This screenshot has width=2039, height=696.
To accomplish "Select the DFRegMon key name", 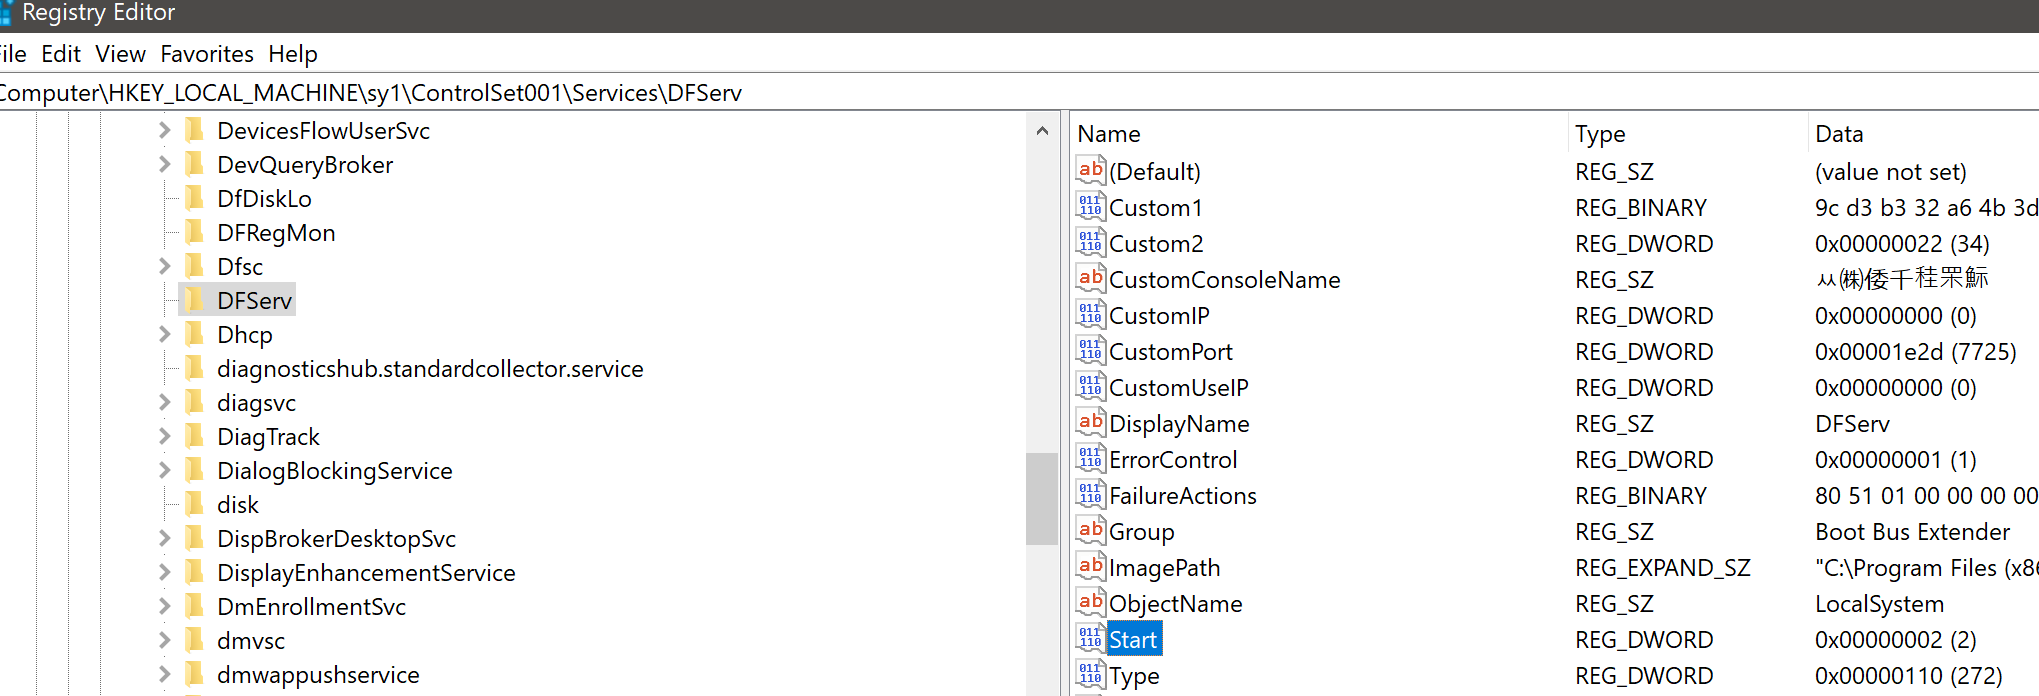I will coord(276,233).
